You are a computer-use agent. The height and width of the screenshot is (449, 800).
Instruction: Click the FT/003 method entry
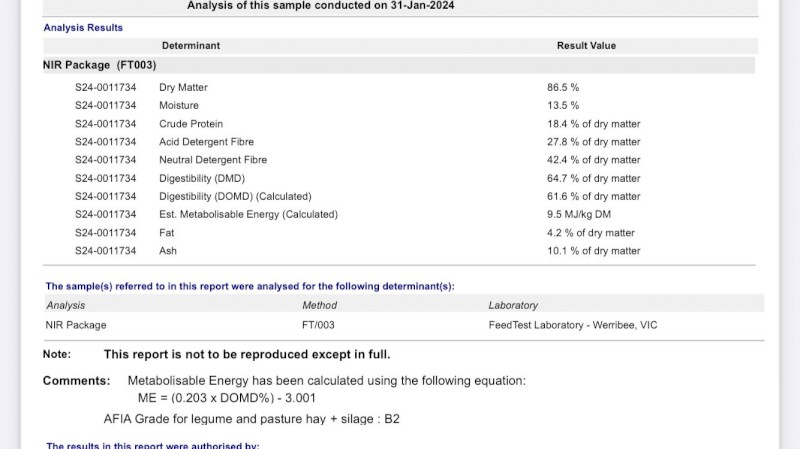[x=319, y=325]
